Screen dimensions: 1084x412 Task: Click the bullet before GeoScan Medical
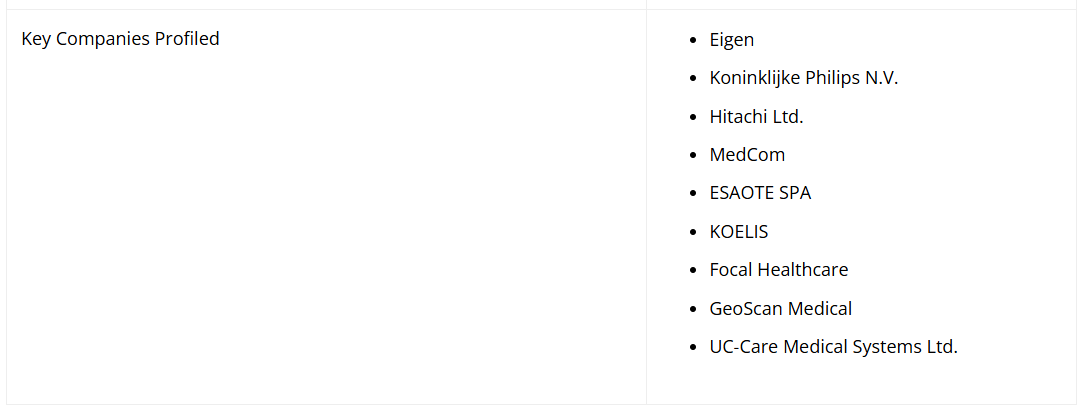click(x=695, y=309)
